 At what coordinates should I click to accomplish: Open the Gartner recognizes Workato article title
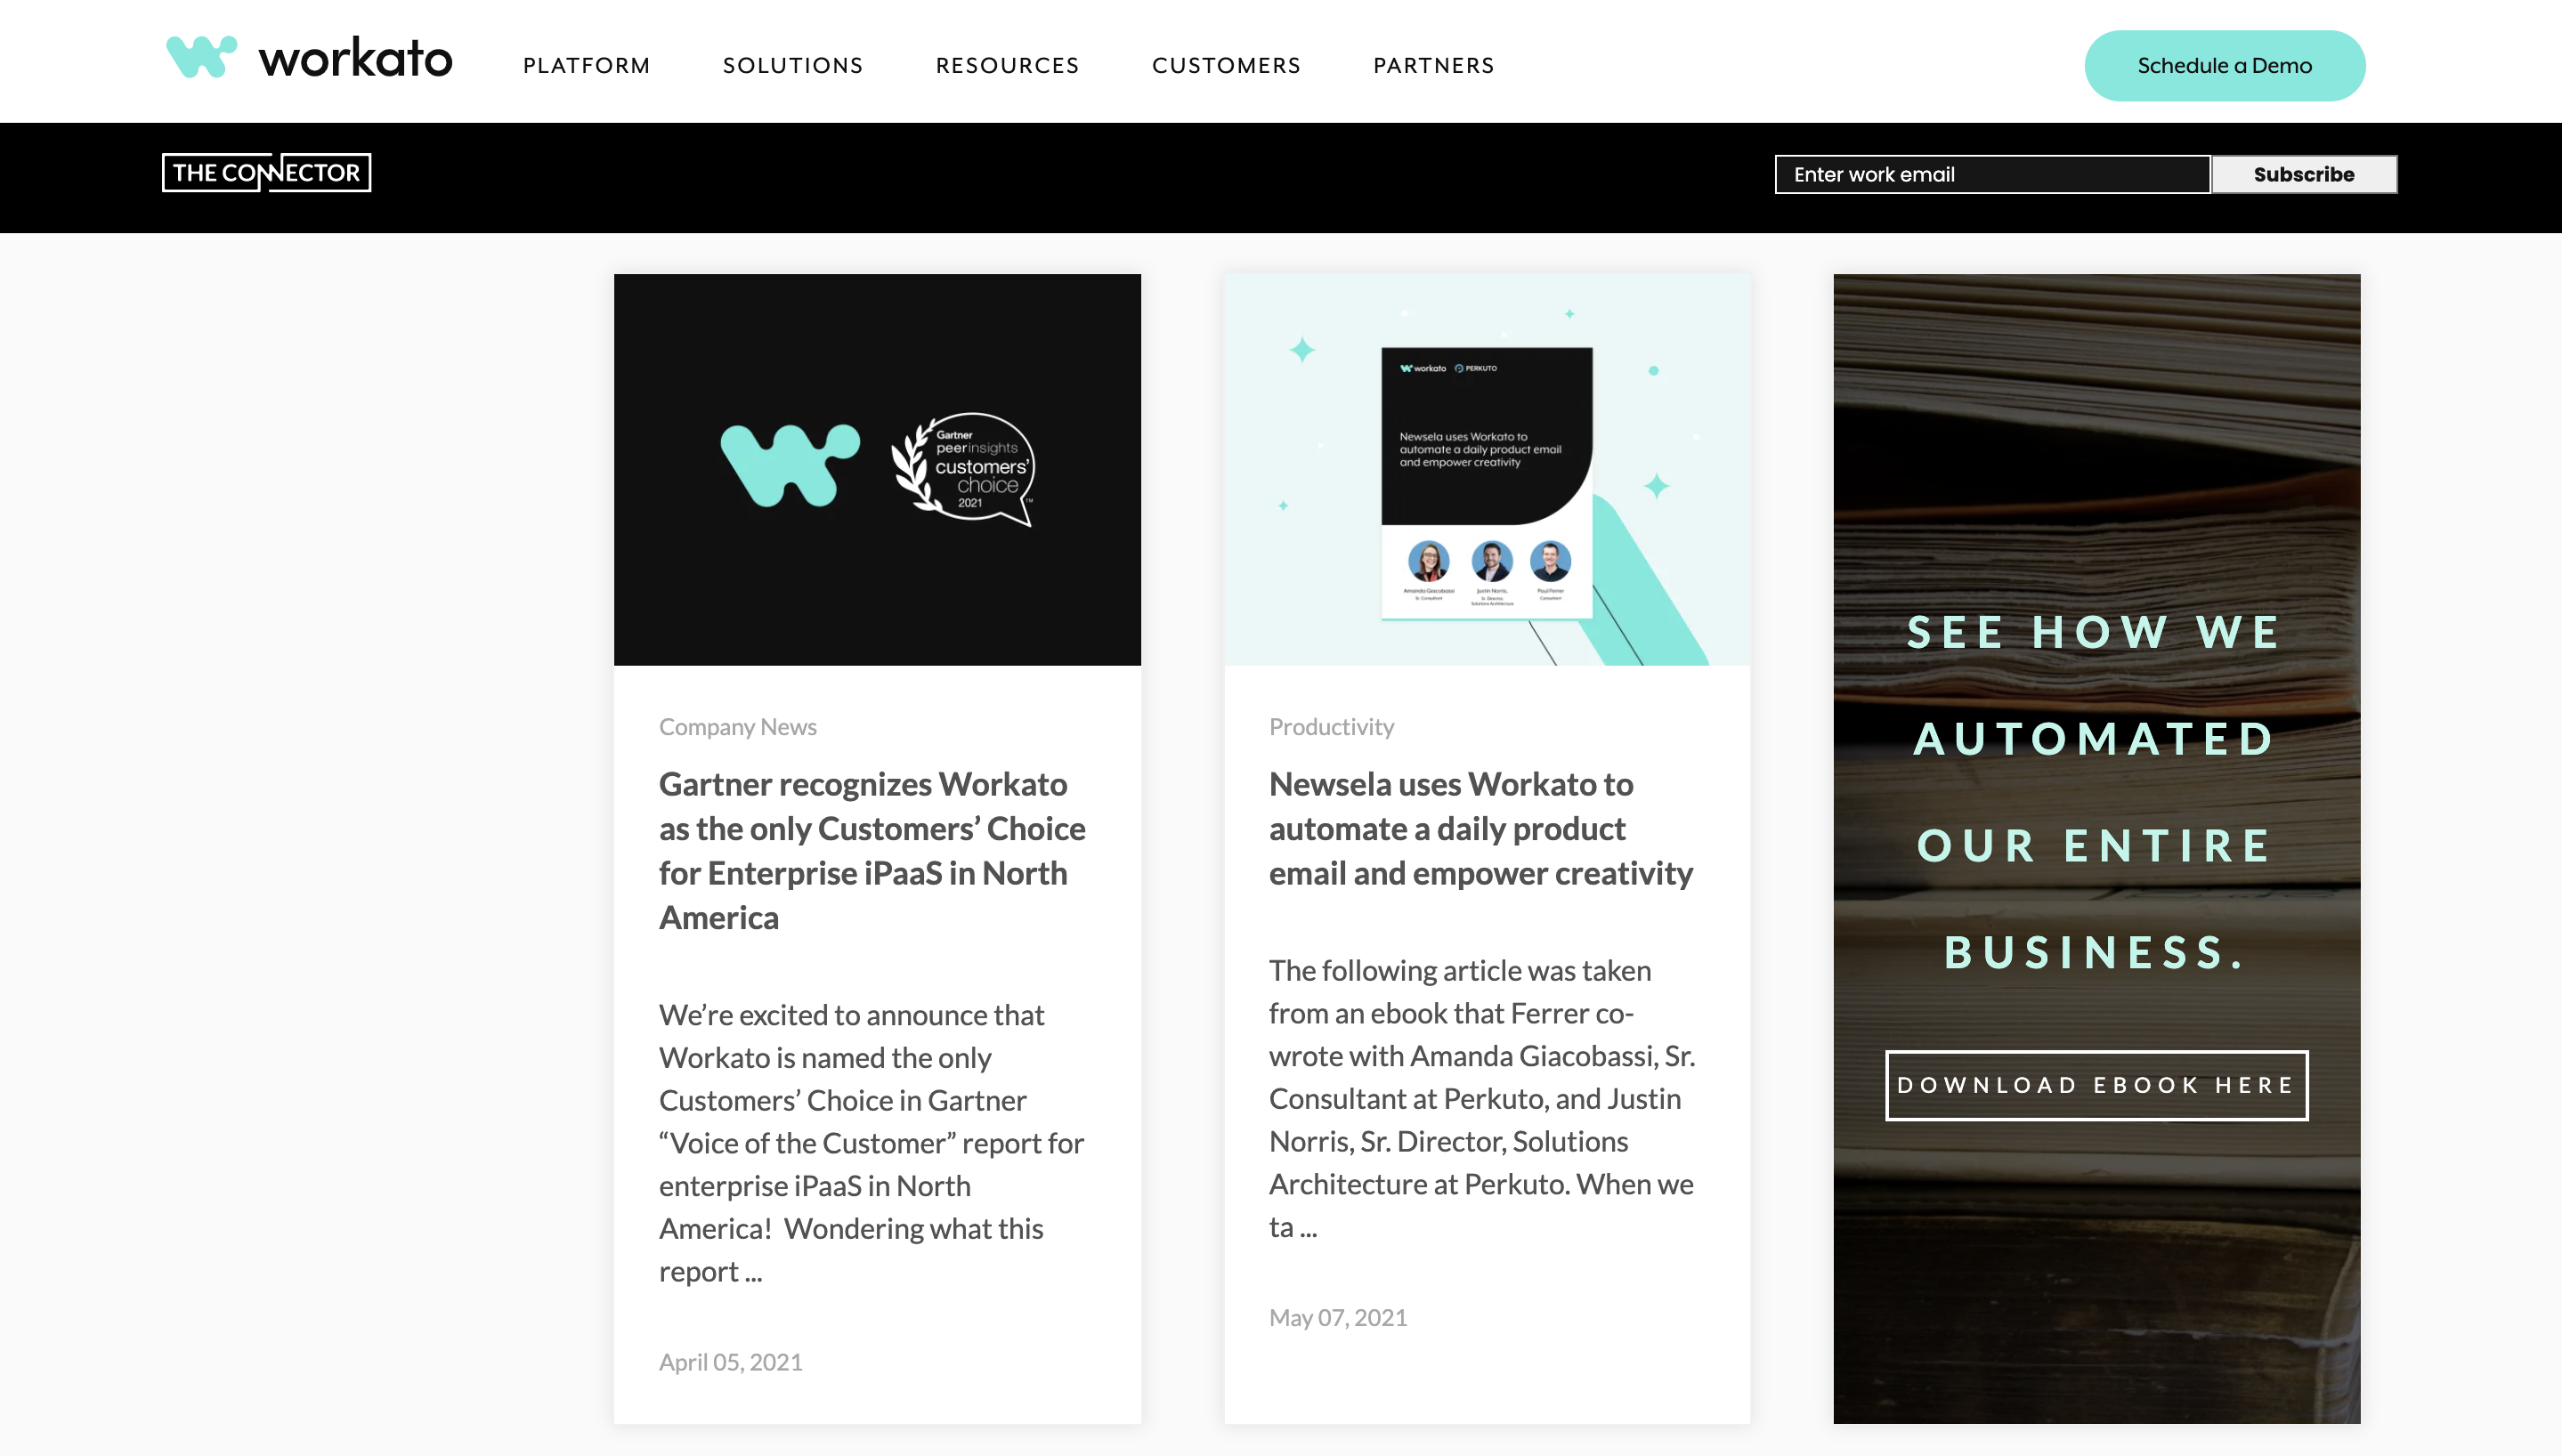tap(872, 851)
